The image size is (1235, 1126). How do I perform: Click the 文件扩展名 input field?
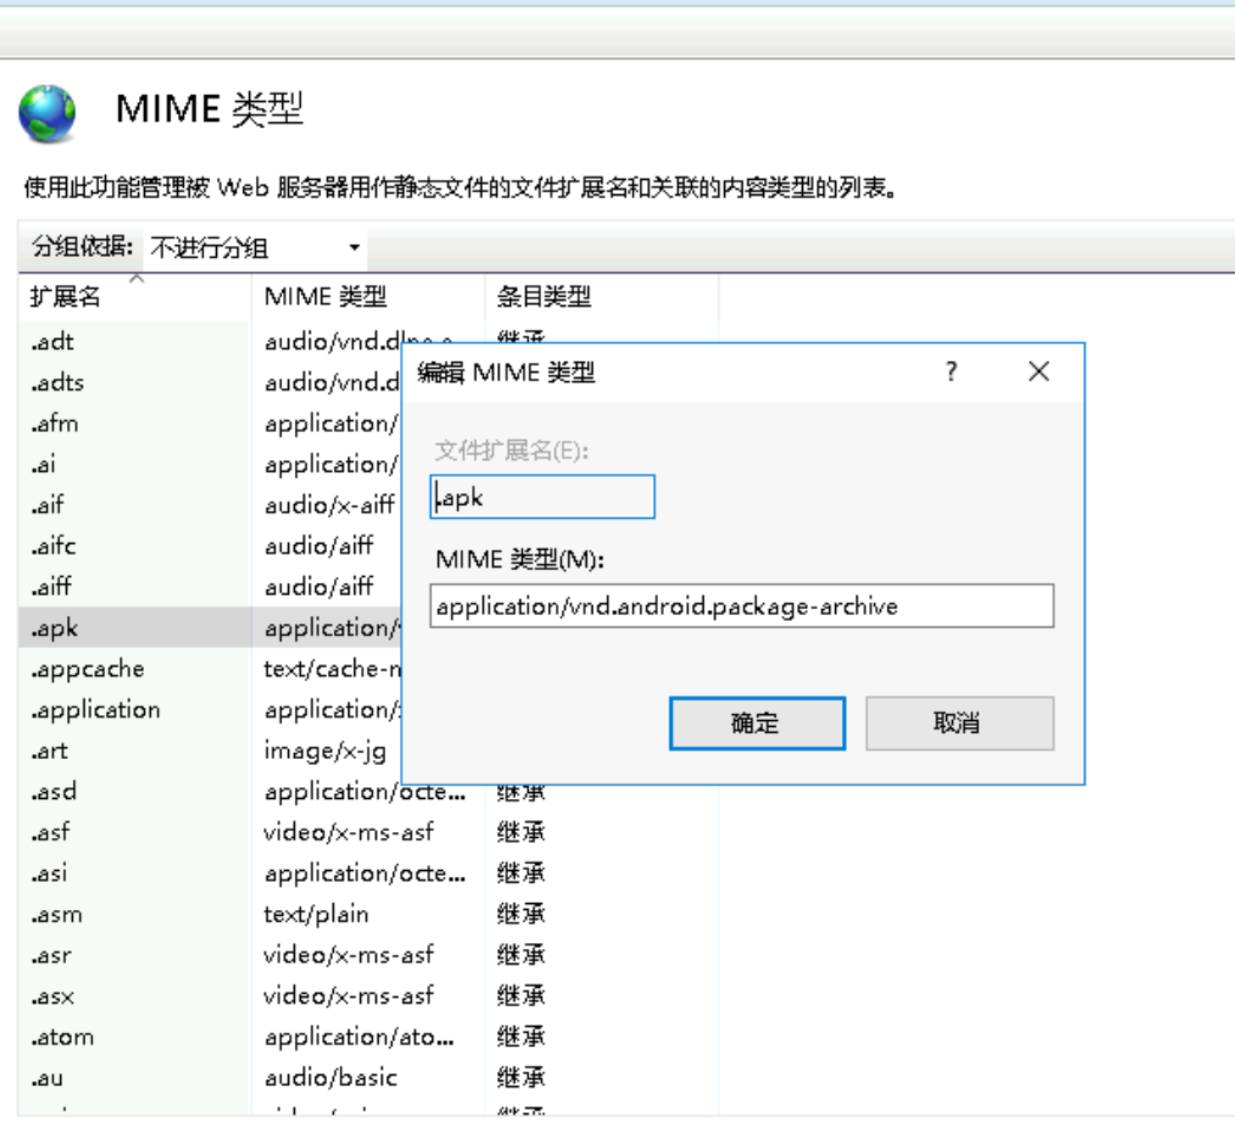click(x=542, y=497)
